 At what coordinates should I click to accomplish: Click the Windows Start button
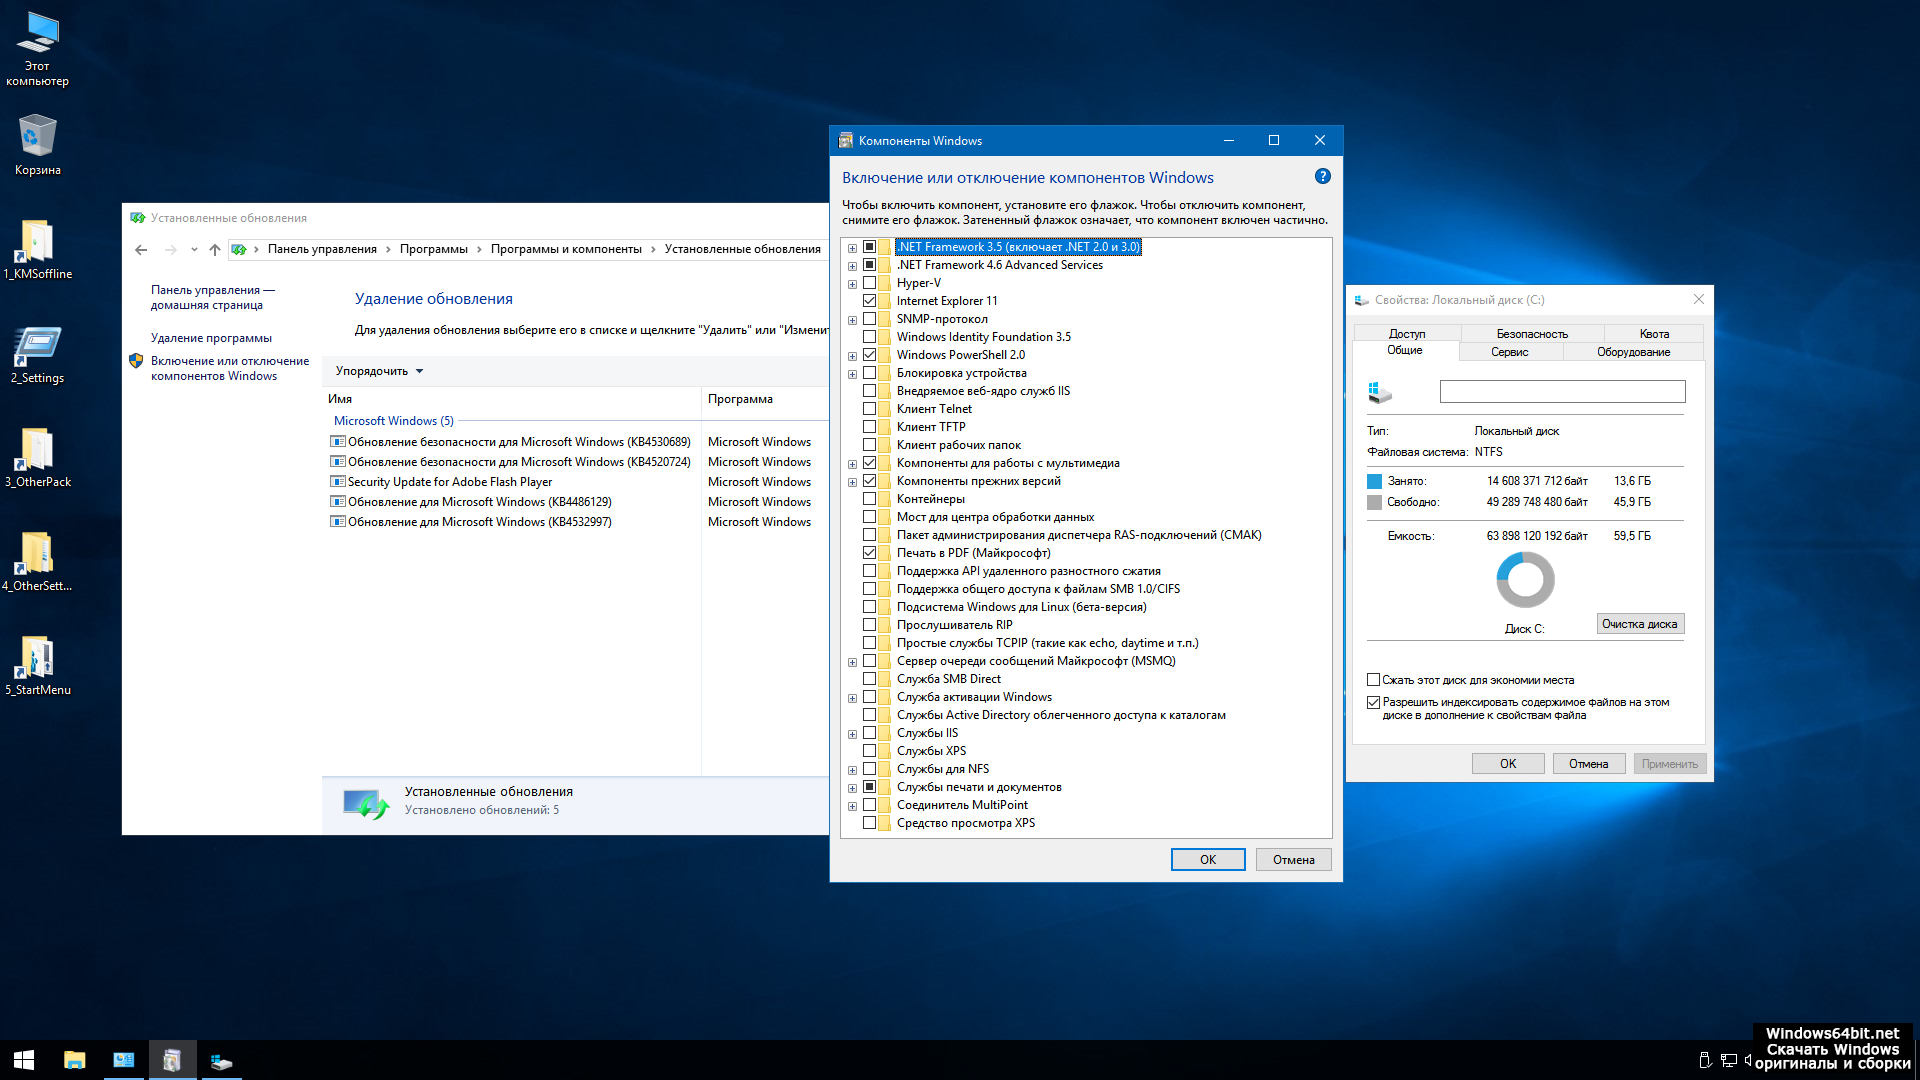point(24,1060)
